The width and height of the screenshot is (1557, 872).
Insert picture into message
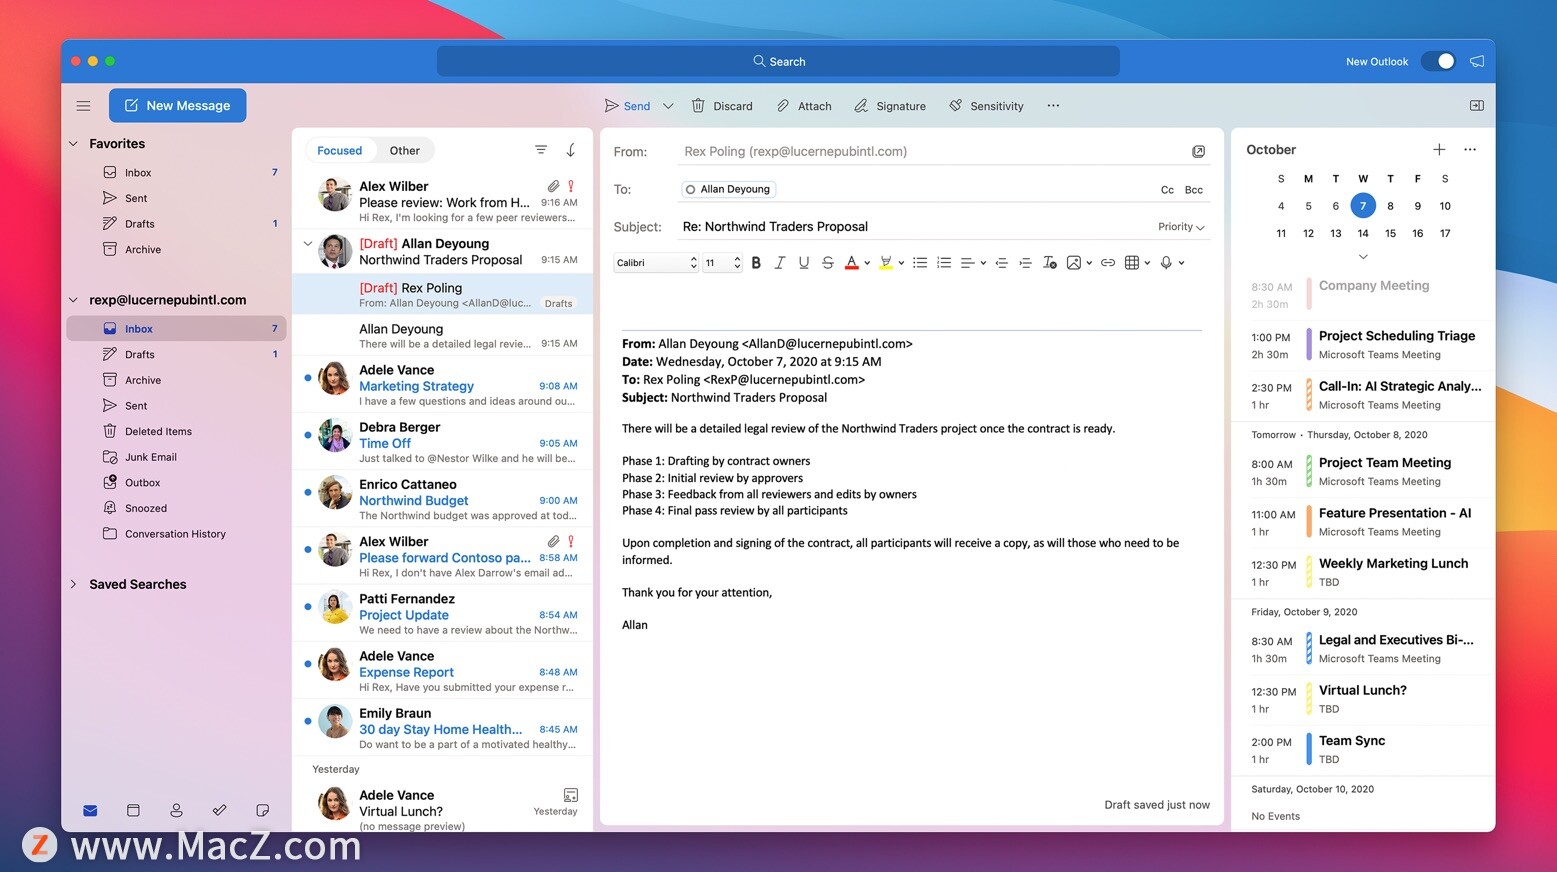(x=1074, y=263)
